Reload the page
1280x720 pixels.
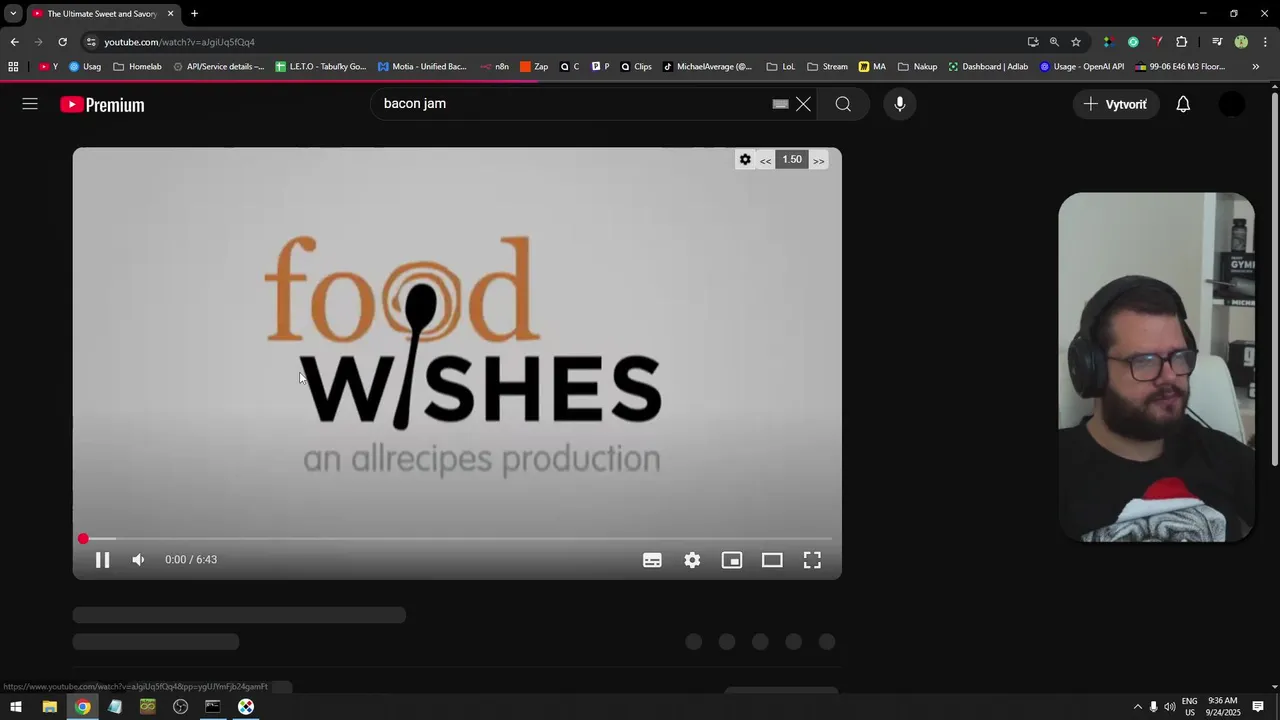point(62,42)
